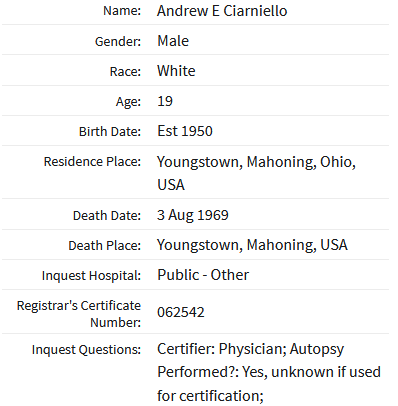The image size is (398, 406).
Task: Click the Public - Other hospital value
Action: (x=203, y=275)
